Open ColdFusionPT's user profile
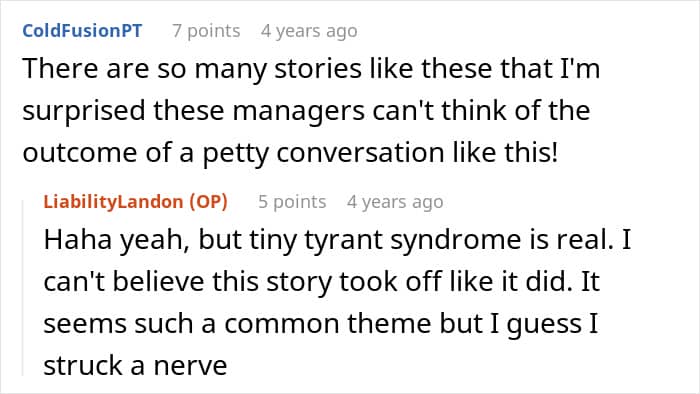The width and height of the screenshot is (700, 394). point(82,31)
